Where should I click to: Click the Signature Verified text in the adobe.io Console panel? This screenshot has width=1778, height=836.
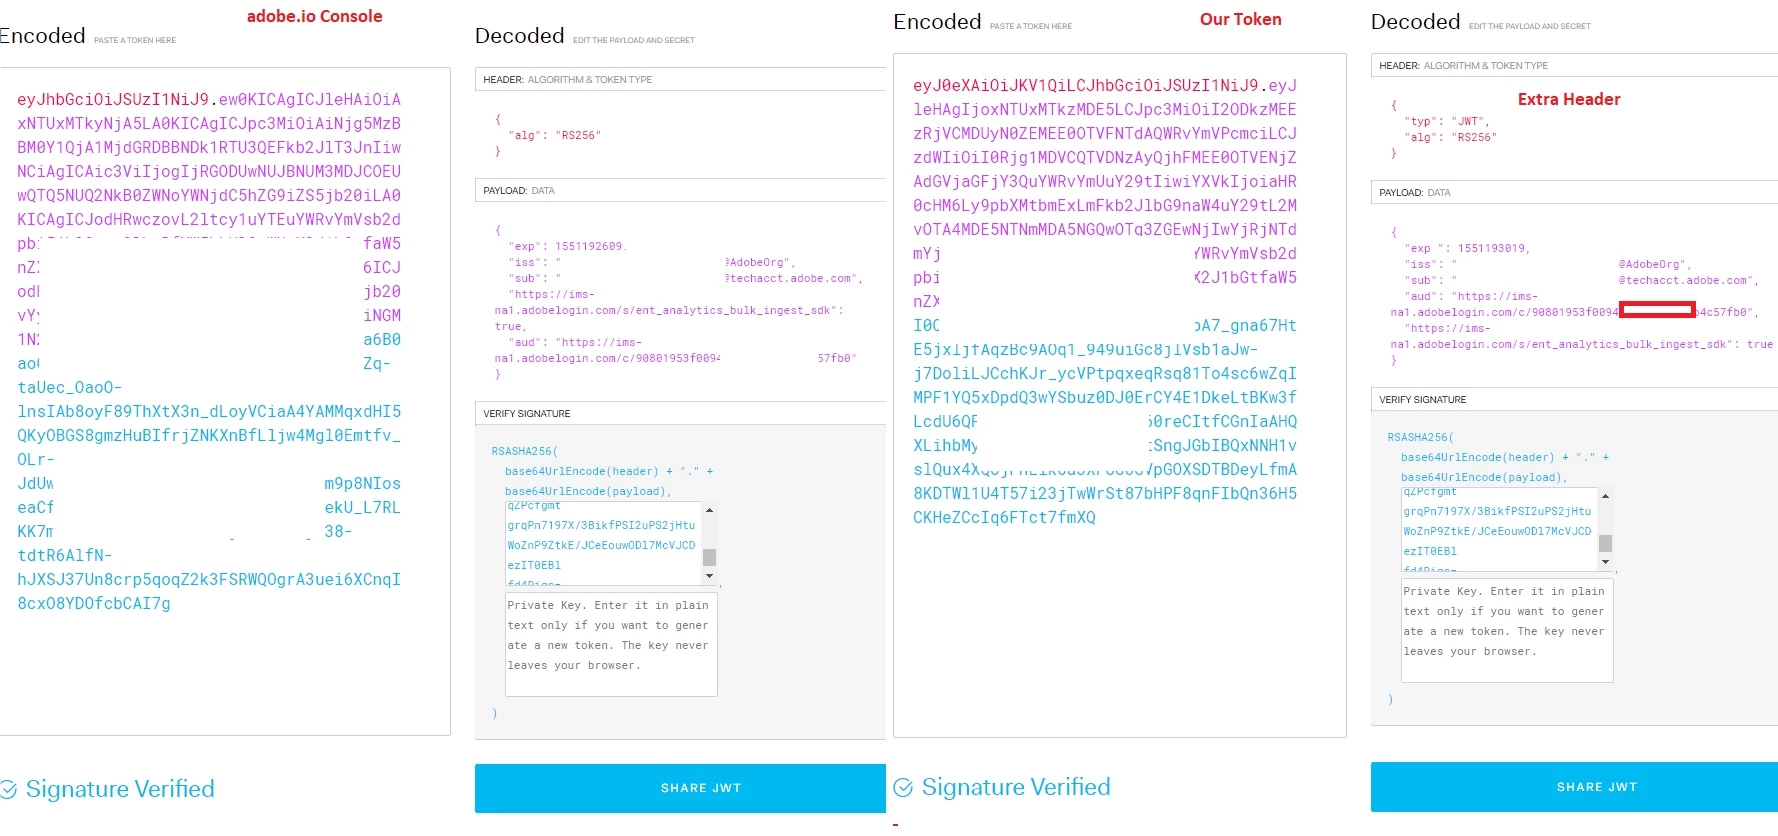(120, 789)
